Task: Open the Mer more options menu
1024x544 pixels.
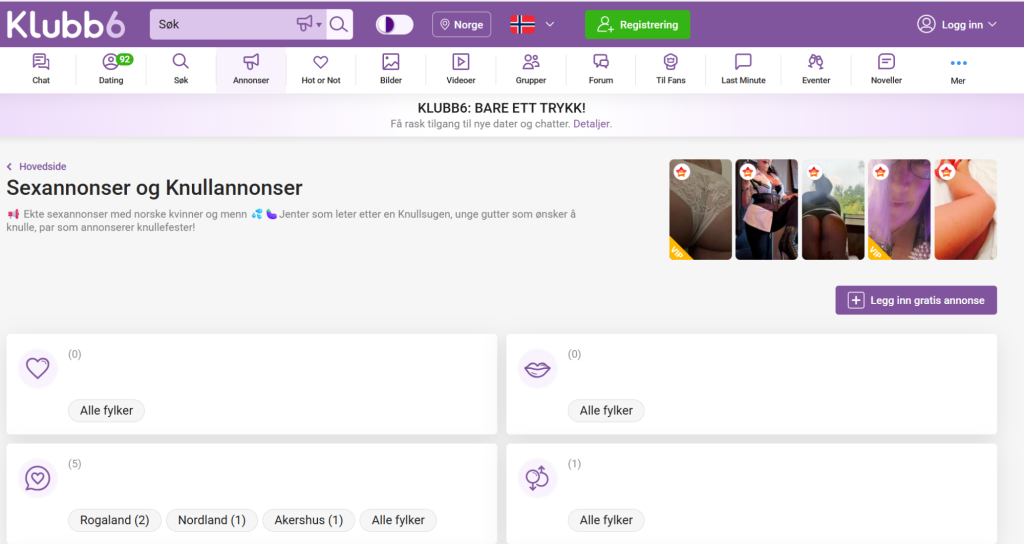Action: click(958, 68)
